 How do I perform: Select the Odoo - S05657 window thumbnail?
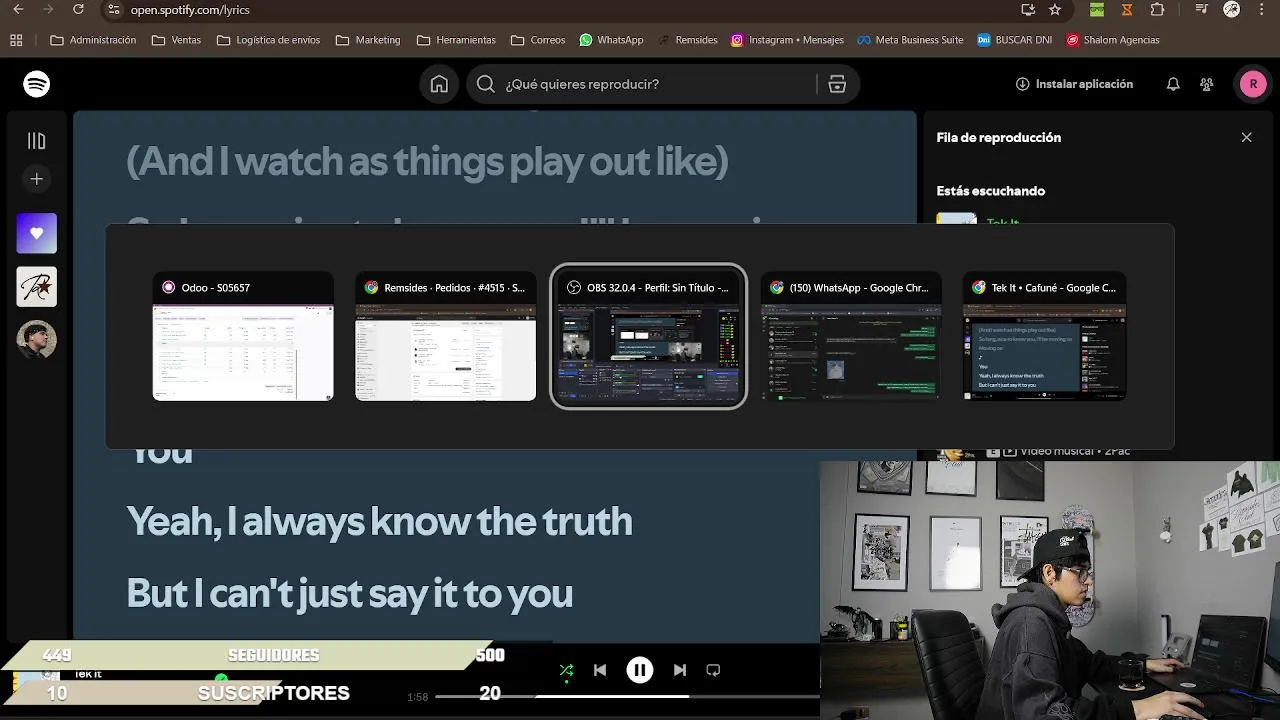243,337
